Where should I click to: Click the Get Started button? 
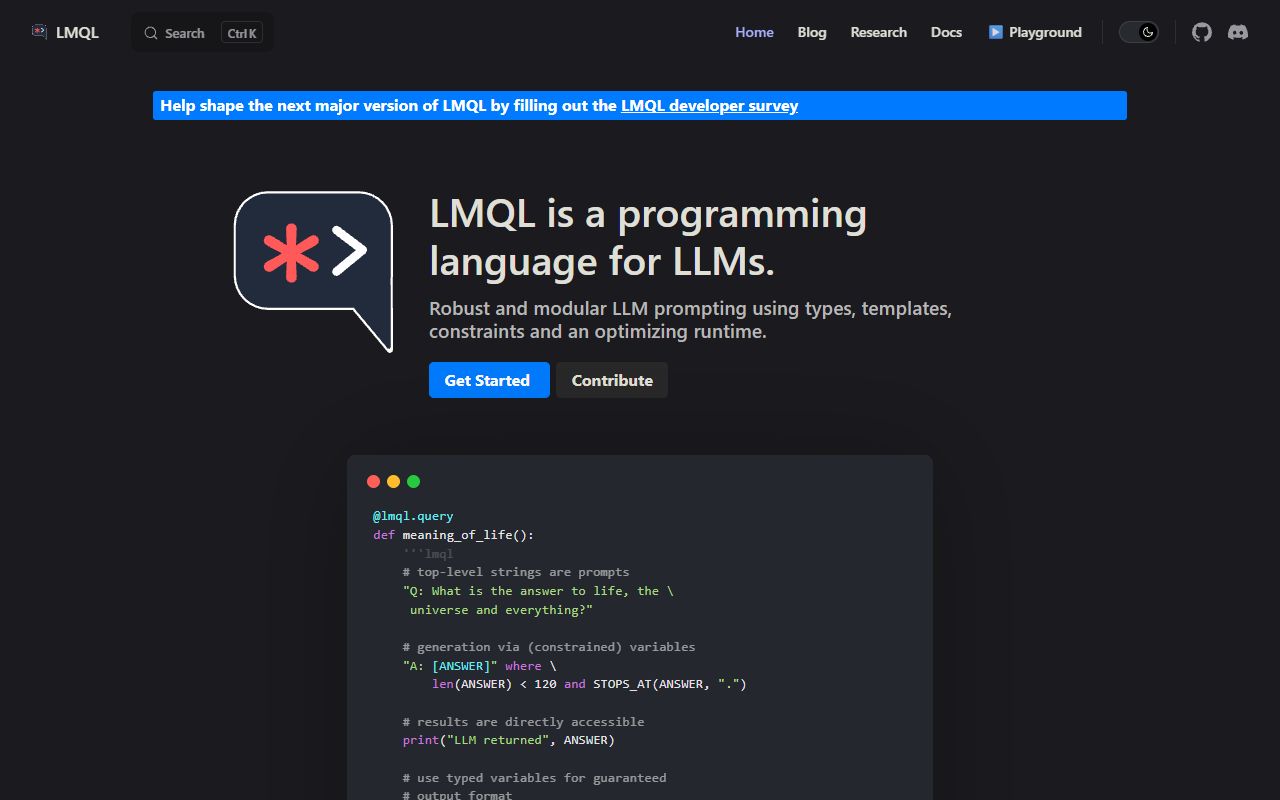pyautogui.click(x=489, y=380)
